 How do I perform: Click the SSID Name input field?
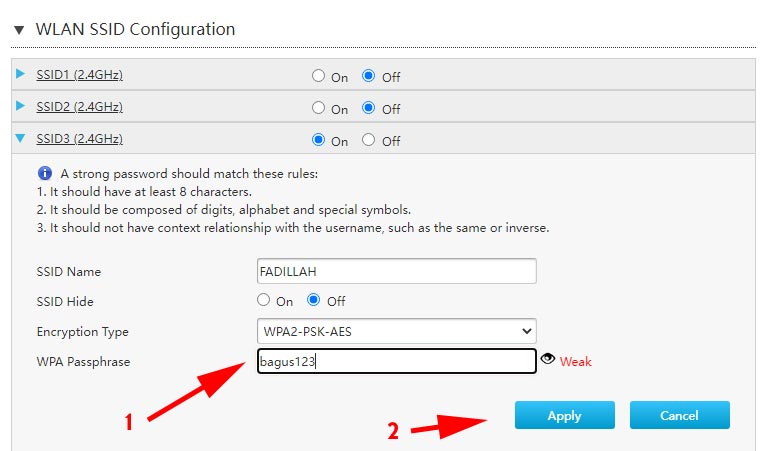tap(396, 271)
